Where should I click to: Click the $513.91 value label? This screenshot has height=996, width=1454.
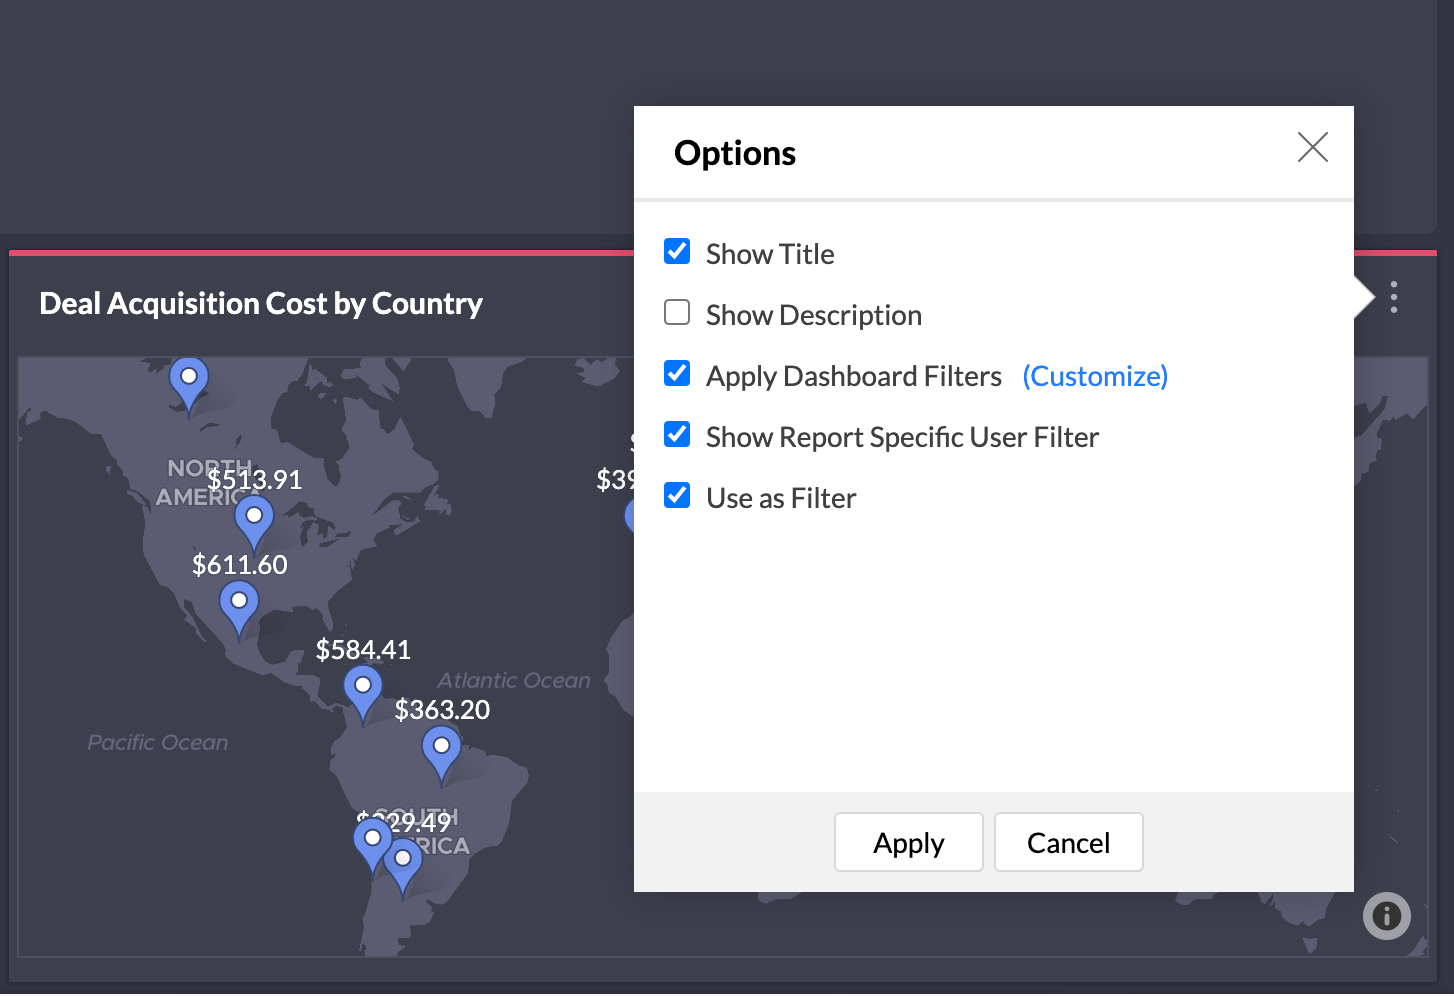click(254, 479)
